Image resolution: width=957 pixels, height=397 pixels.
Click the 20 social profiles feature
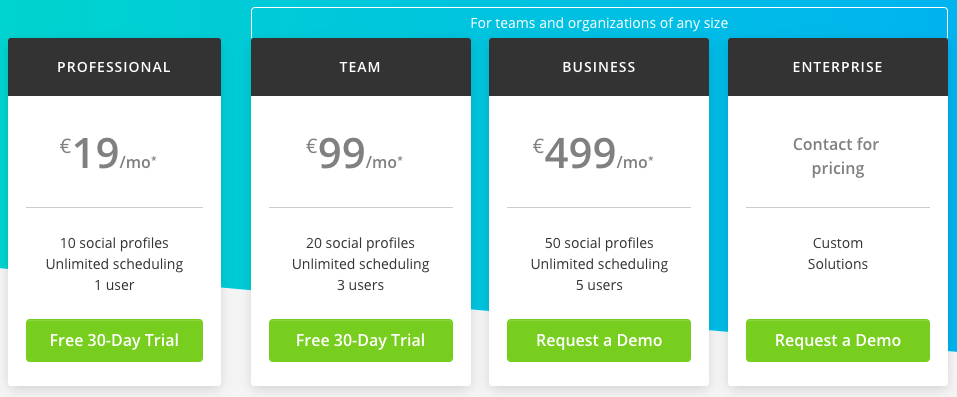pos(361,243)
